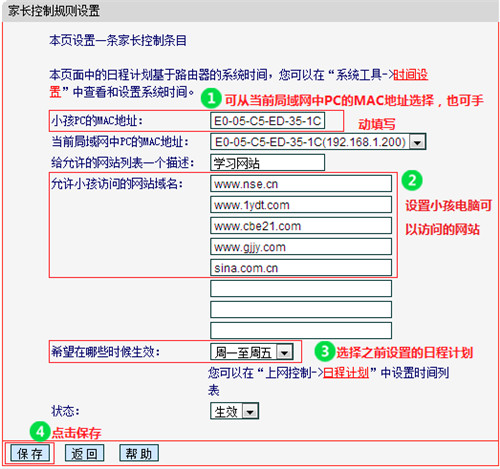500x469 pixels.
Task: Click the label 给允许的网站列表一个描述
Action: pyautogui.click(x=123, y=163)
